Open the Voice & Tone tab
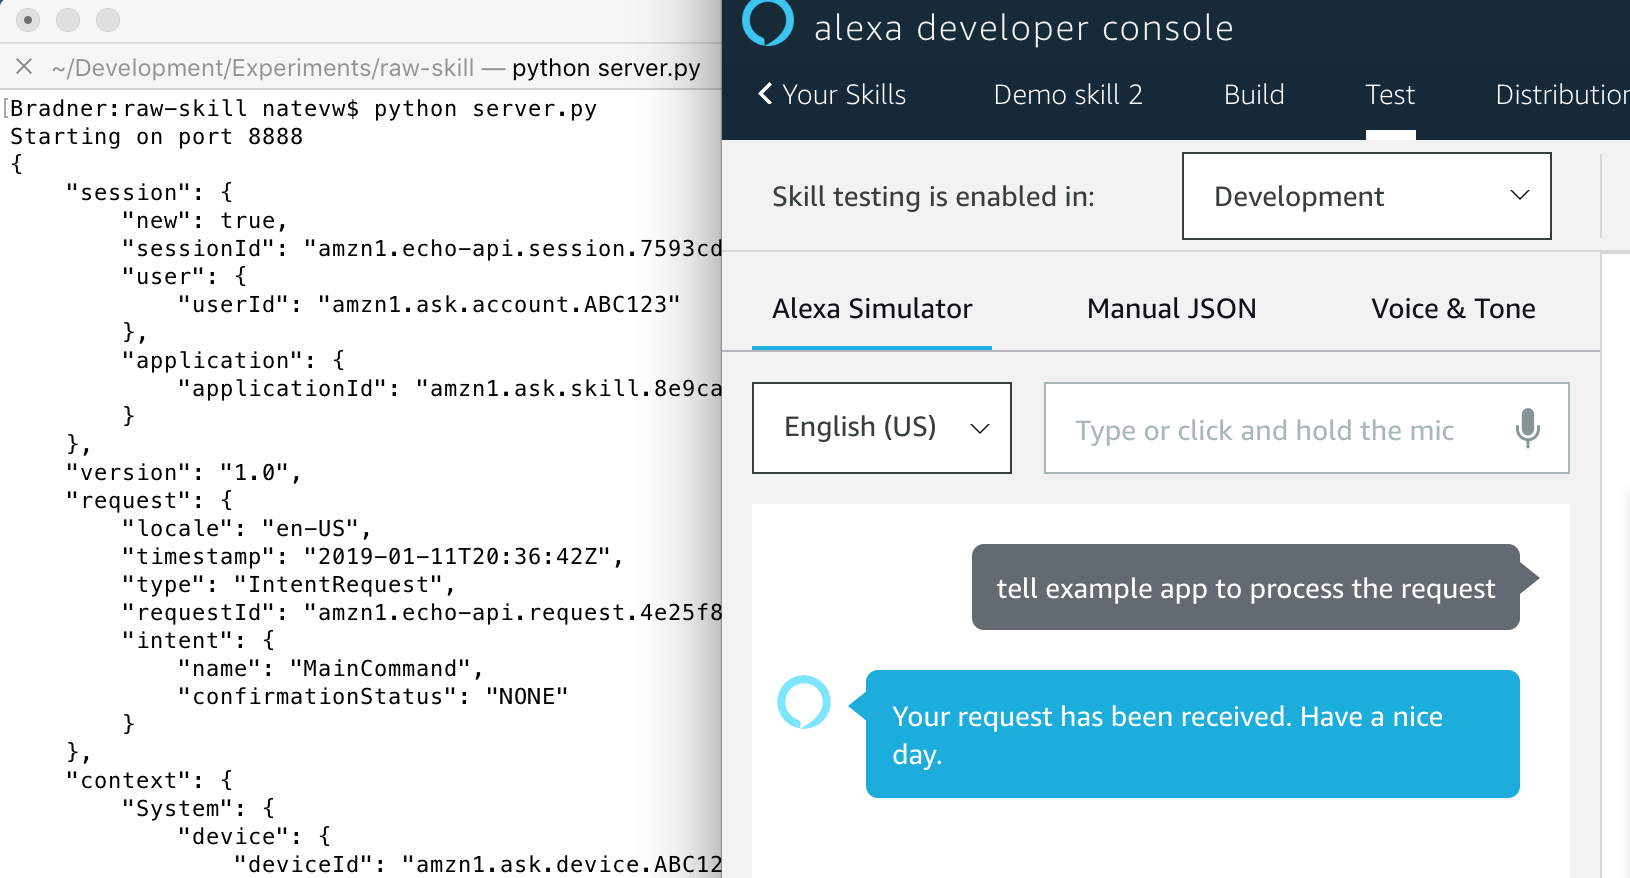The image size is (1630, 878). click(x=1453, y=309)
